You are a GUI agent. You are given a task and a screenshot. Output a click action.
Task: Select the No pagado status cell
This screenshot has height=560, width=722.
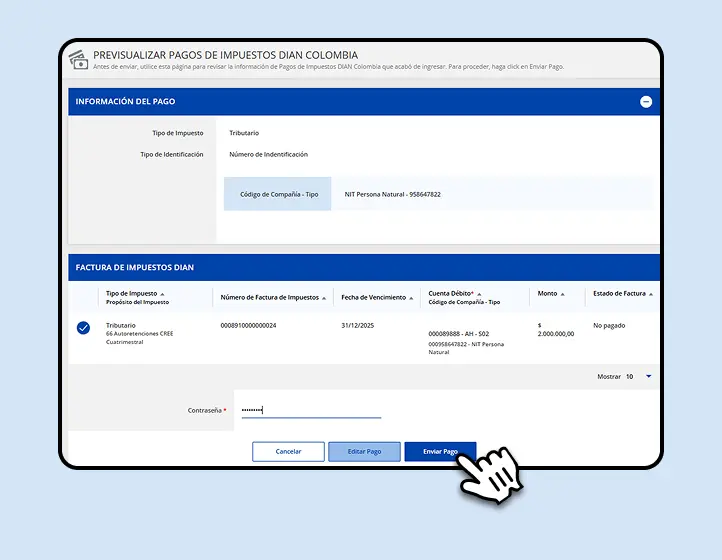pyautogui.click(x=609, y=325)
